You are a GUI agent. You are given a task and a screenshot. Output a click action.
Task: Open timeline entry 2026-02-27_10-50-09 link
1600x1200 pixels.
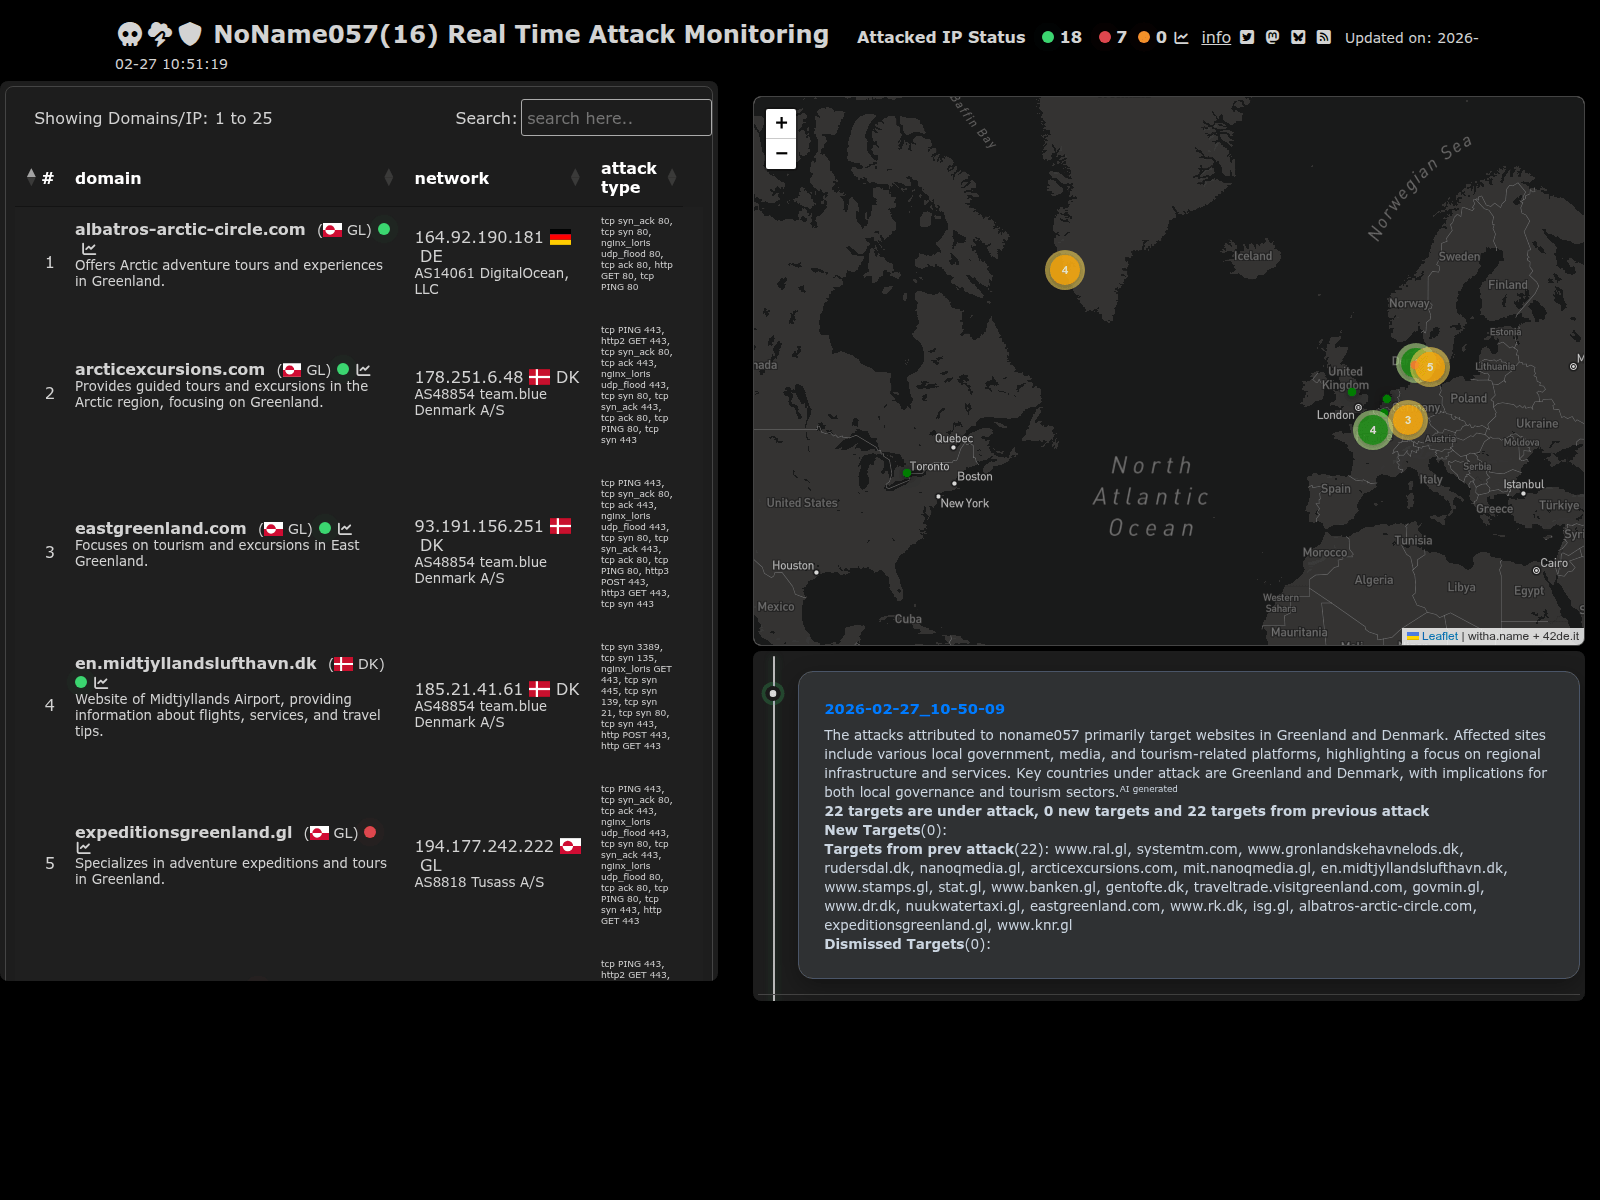click(x=914, y=709)
